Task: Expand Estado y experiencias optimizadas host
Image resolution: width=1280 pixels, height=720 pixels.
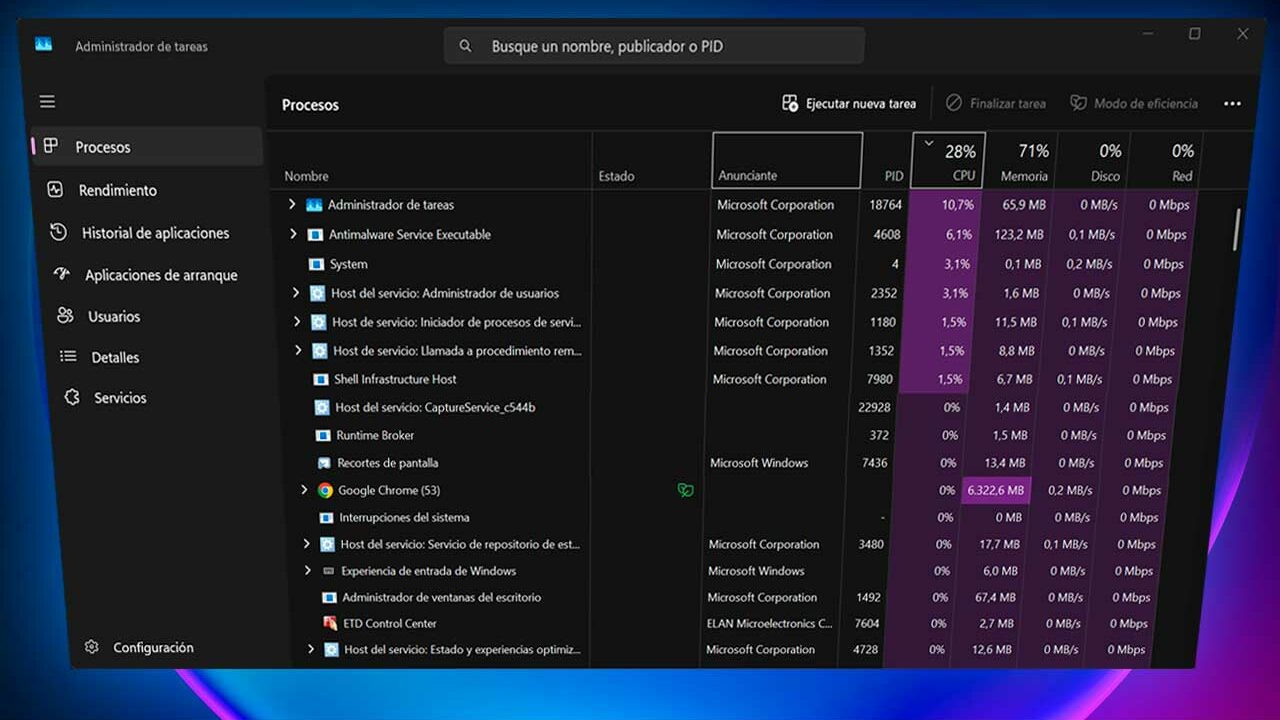Action: [311, 649]
